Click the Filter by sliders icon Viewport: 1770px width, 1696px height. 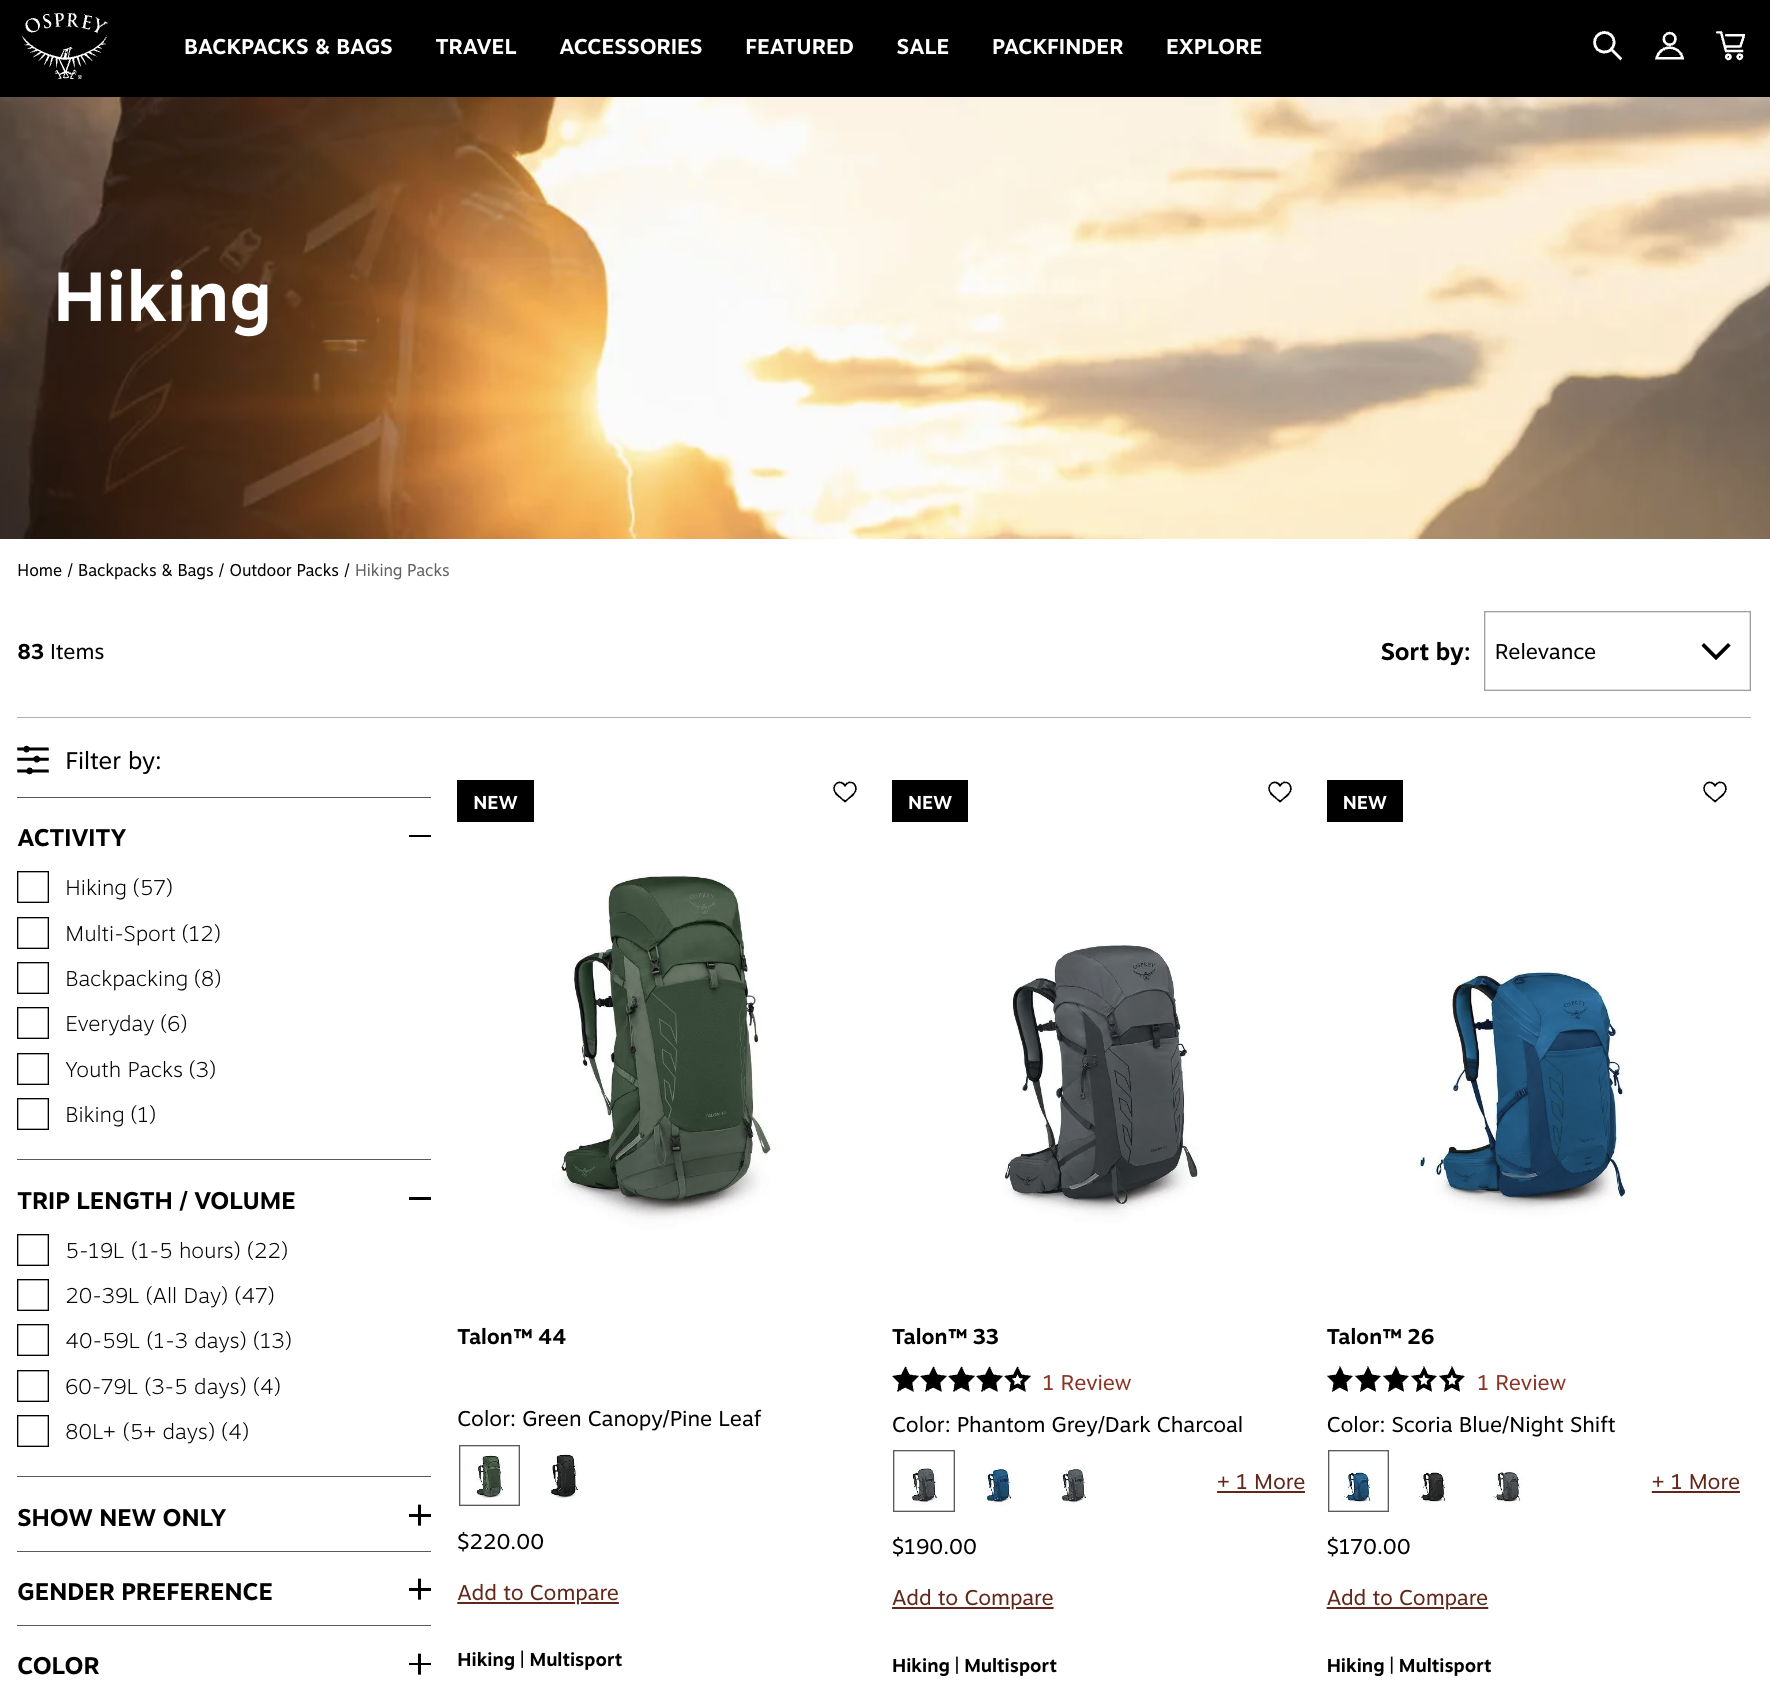coord(33,760)
